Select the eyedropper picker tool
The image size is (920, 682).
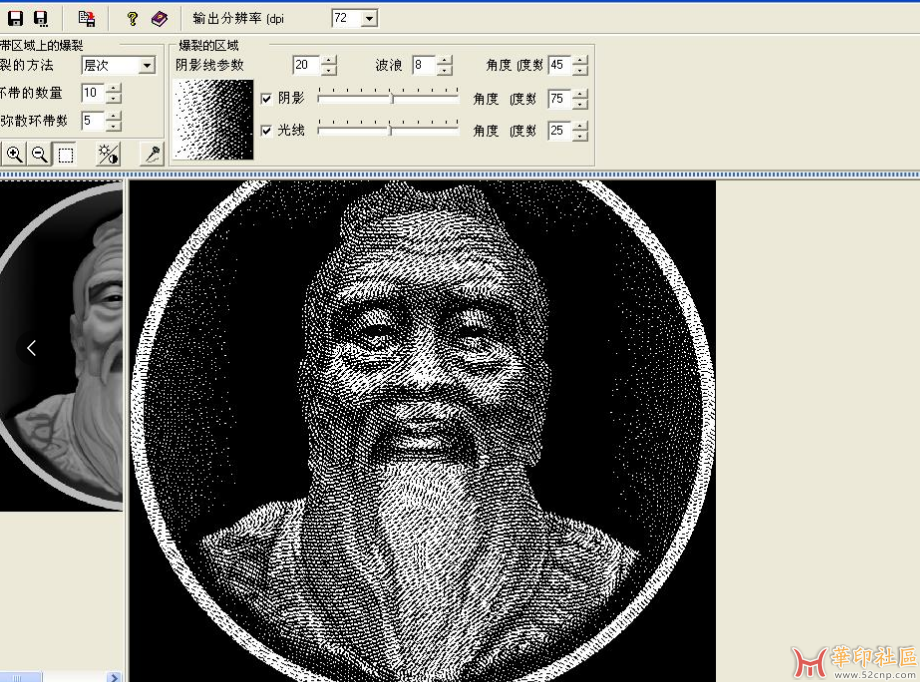(153, 154)
